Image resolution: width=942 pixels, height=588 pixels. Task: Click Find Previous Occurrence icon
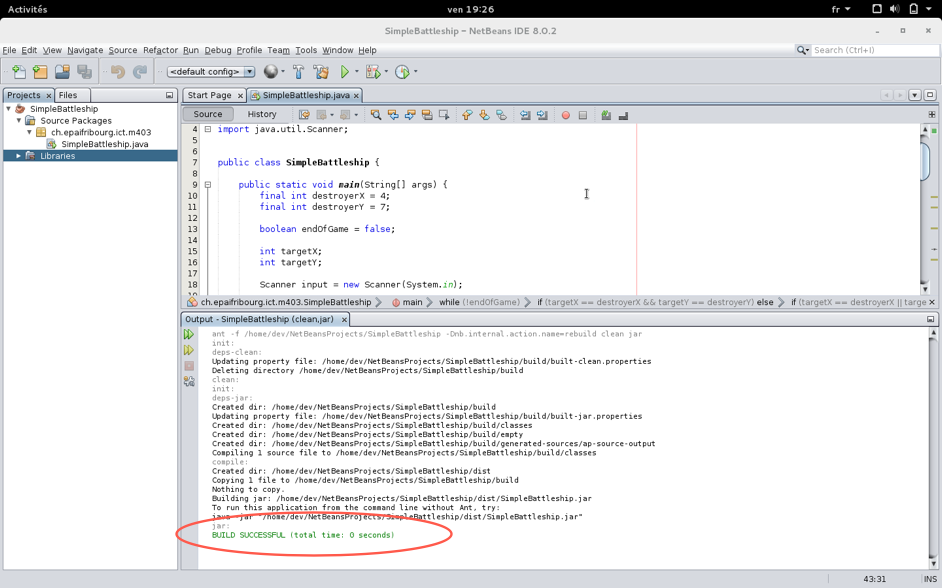point(393,115)
